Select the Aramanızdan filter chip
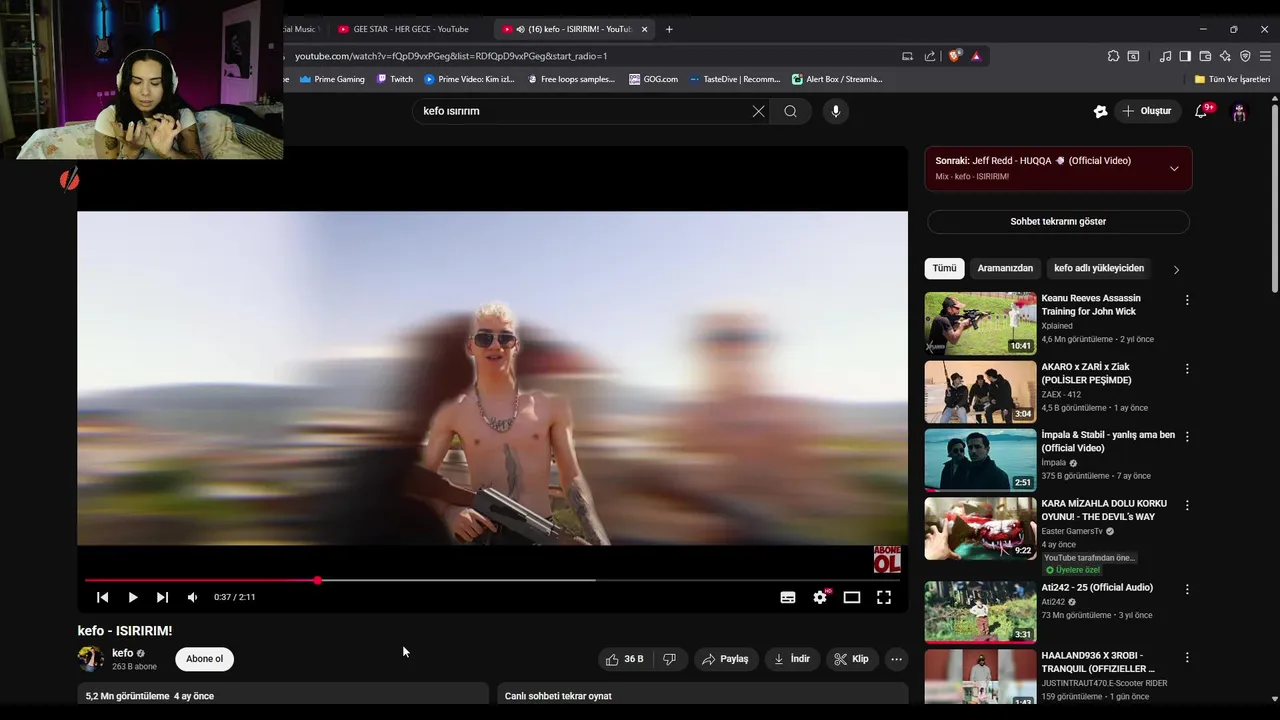The image size is (1280, 720). (1005, 268)
